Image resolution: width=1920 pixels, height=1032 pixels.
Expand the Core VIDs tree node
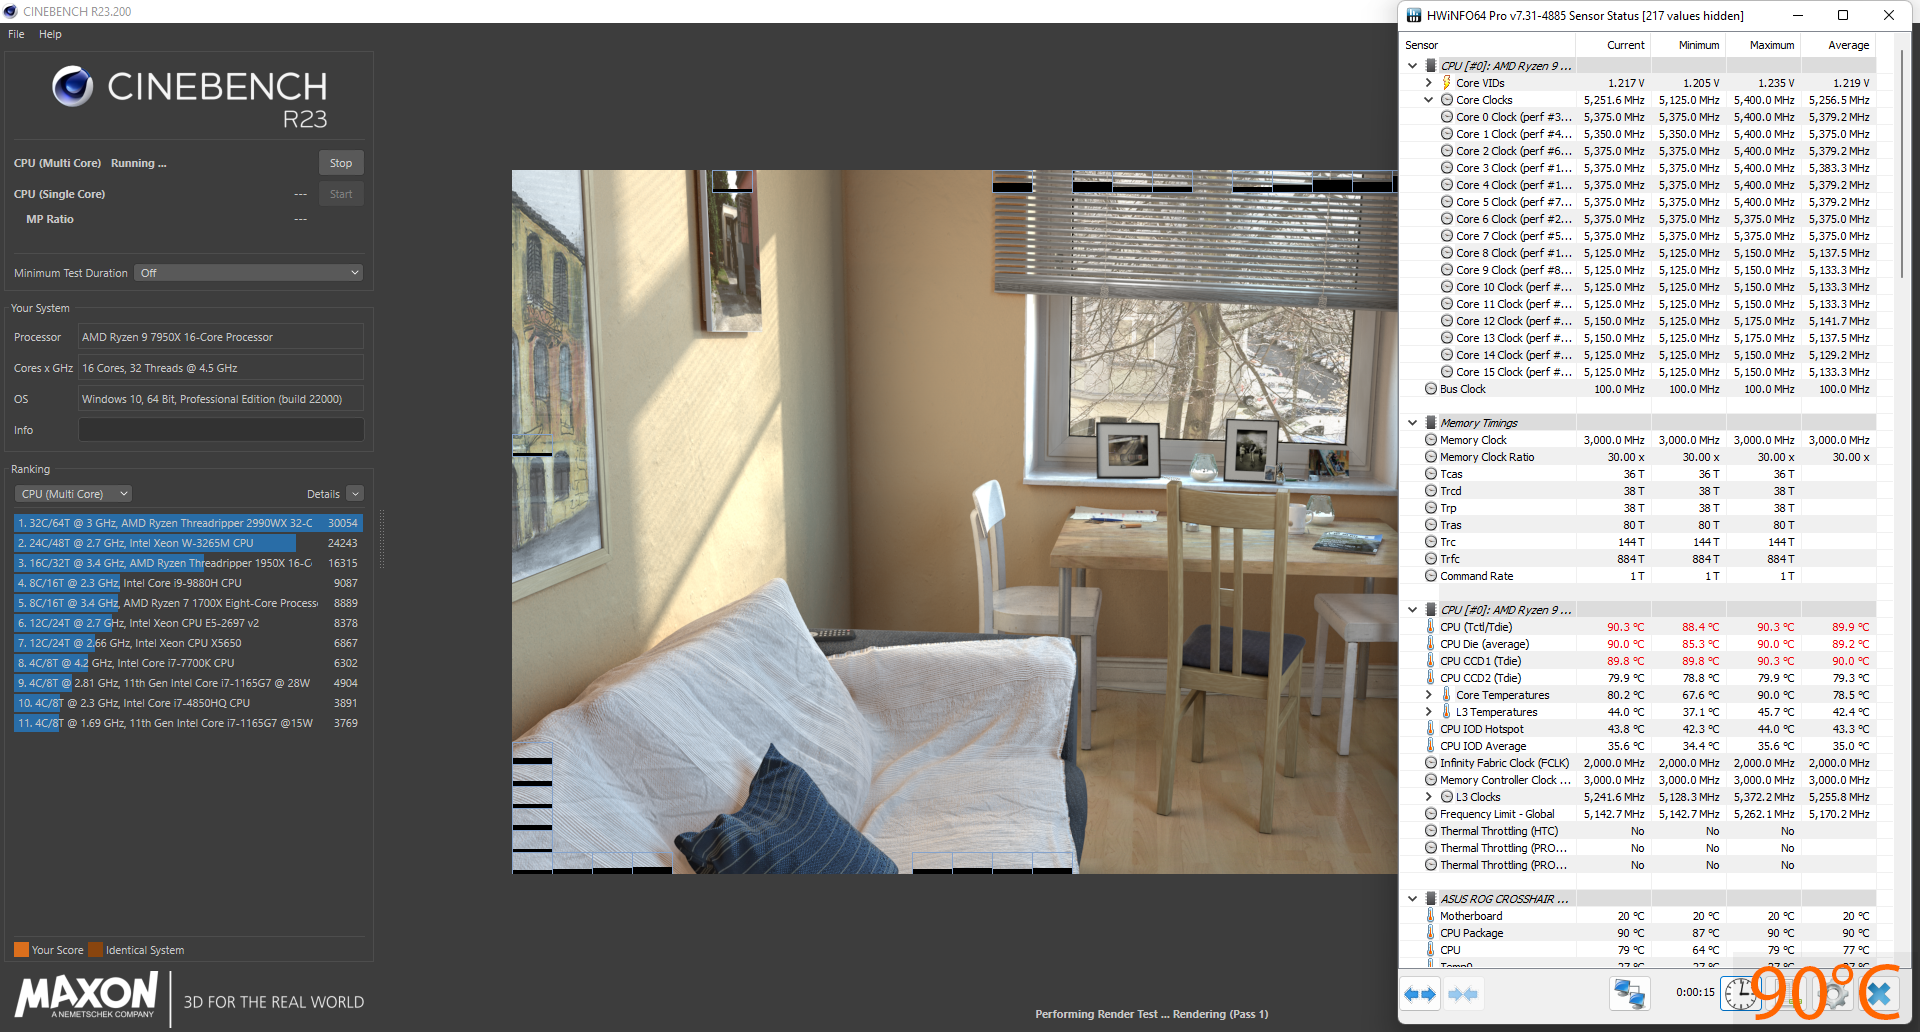[x=1428, y=83]
